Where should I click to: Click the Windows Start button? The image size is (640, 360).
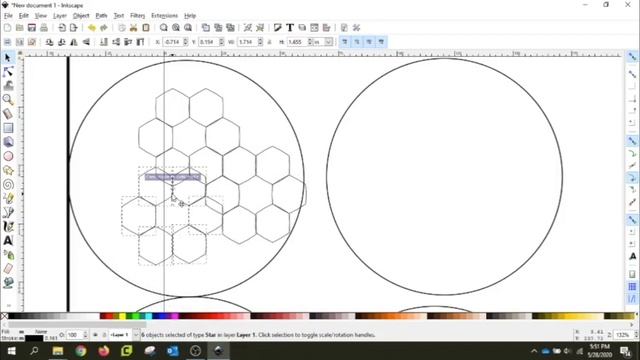11,351
